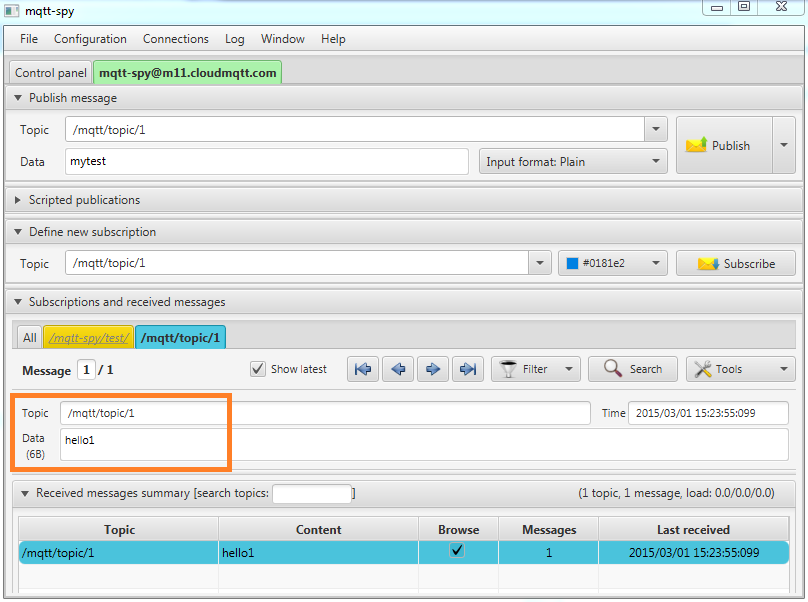Collapse the Publish message section
Viewport: 808px width, 602px height.
tap(17, 98)
